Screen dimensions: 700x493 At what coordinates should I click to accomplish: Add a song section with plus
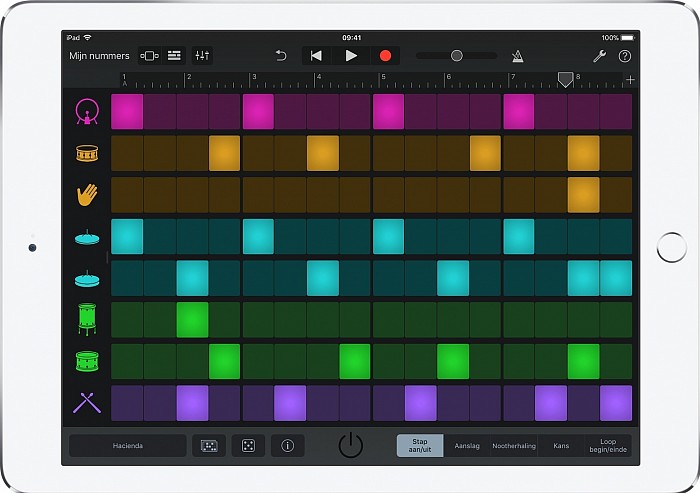[x=630, y=79]
